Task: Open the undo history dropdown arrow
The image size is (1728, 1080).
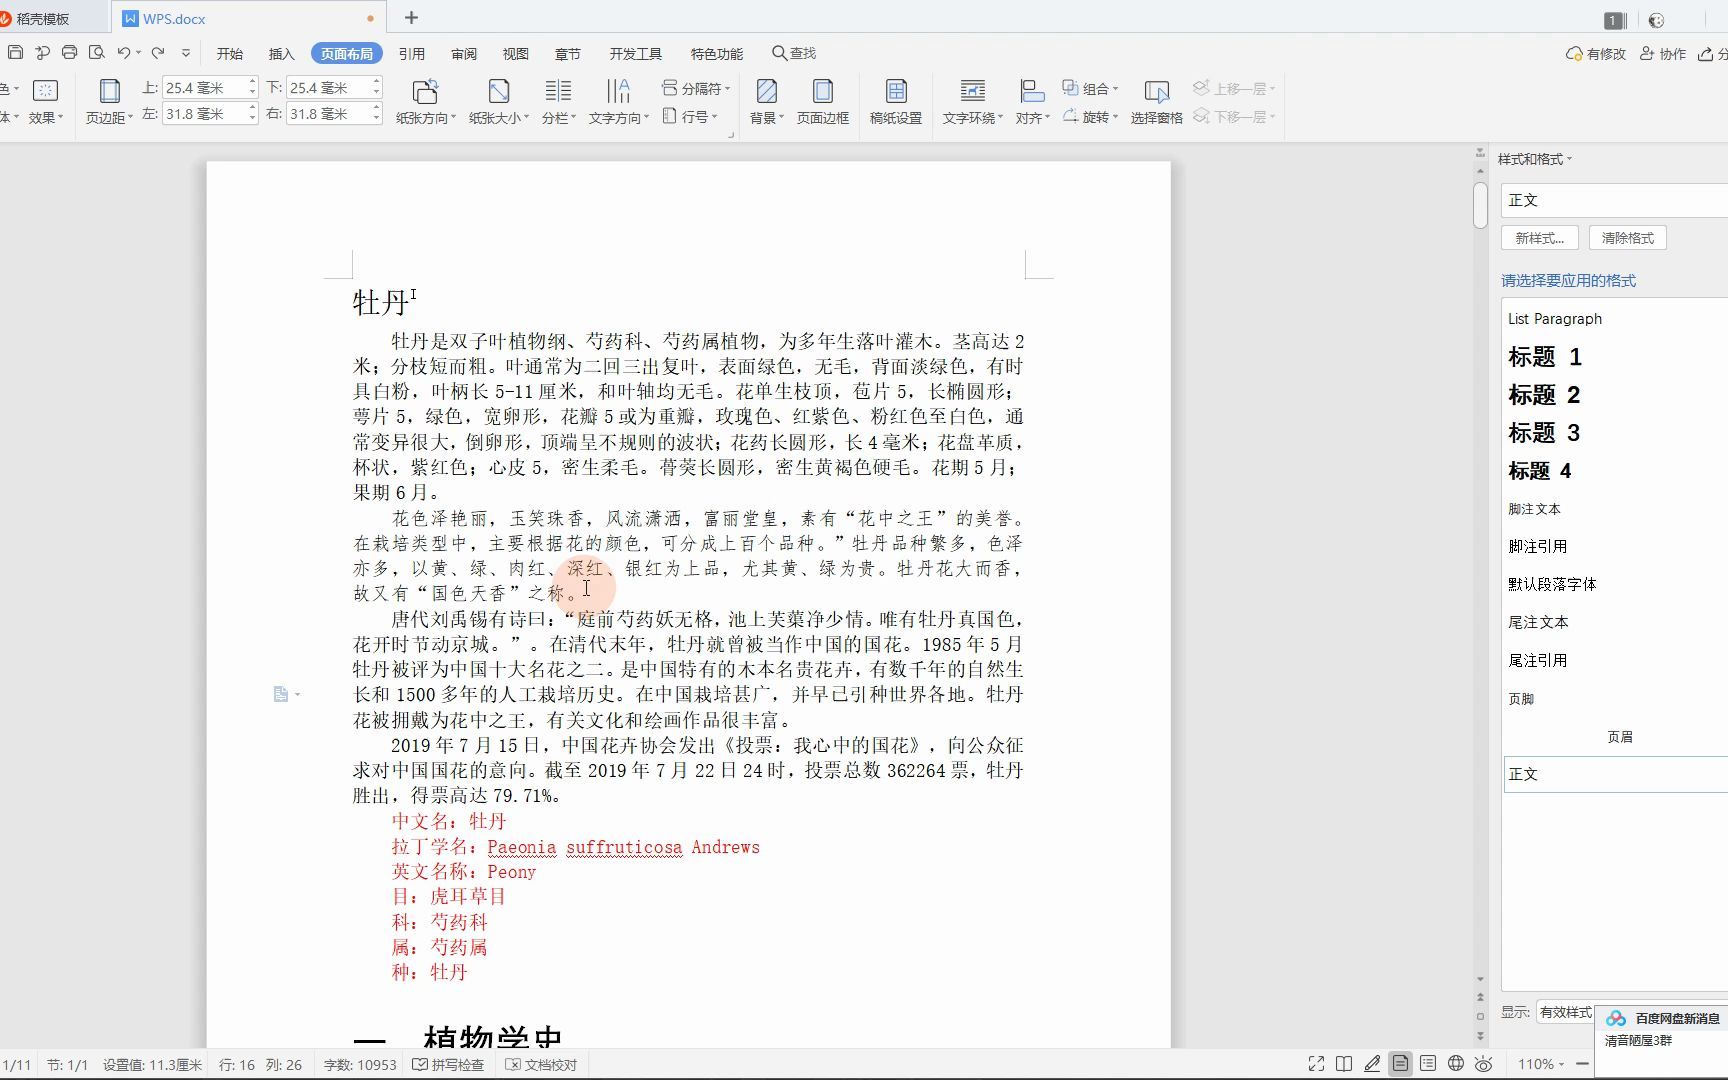Action: pos(138,53)
